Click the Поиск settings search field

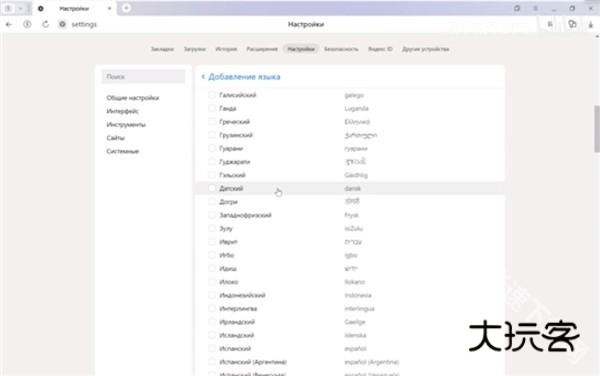(143, 77)
